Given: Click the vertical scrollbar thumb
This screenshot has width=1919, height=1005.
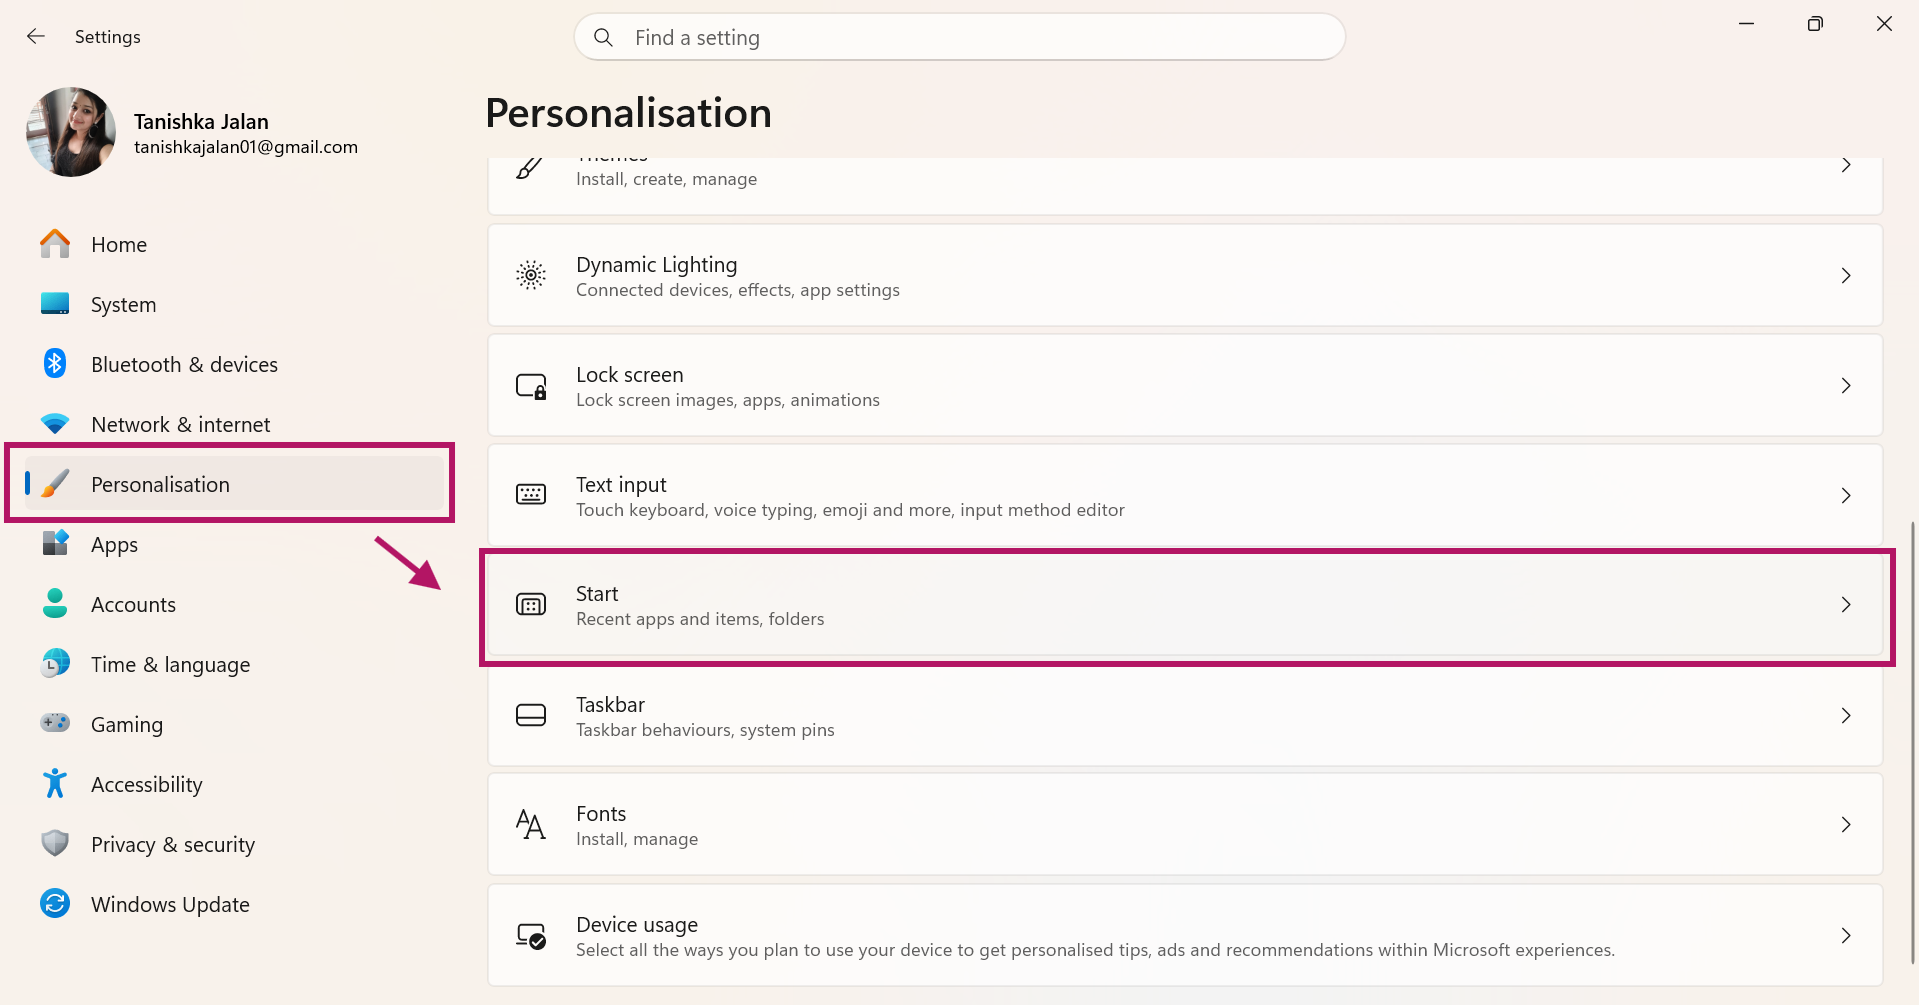Looking at the screenshot, I should pos(1913,742).
